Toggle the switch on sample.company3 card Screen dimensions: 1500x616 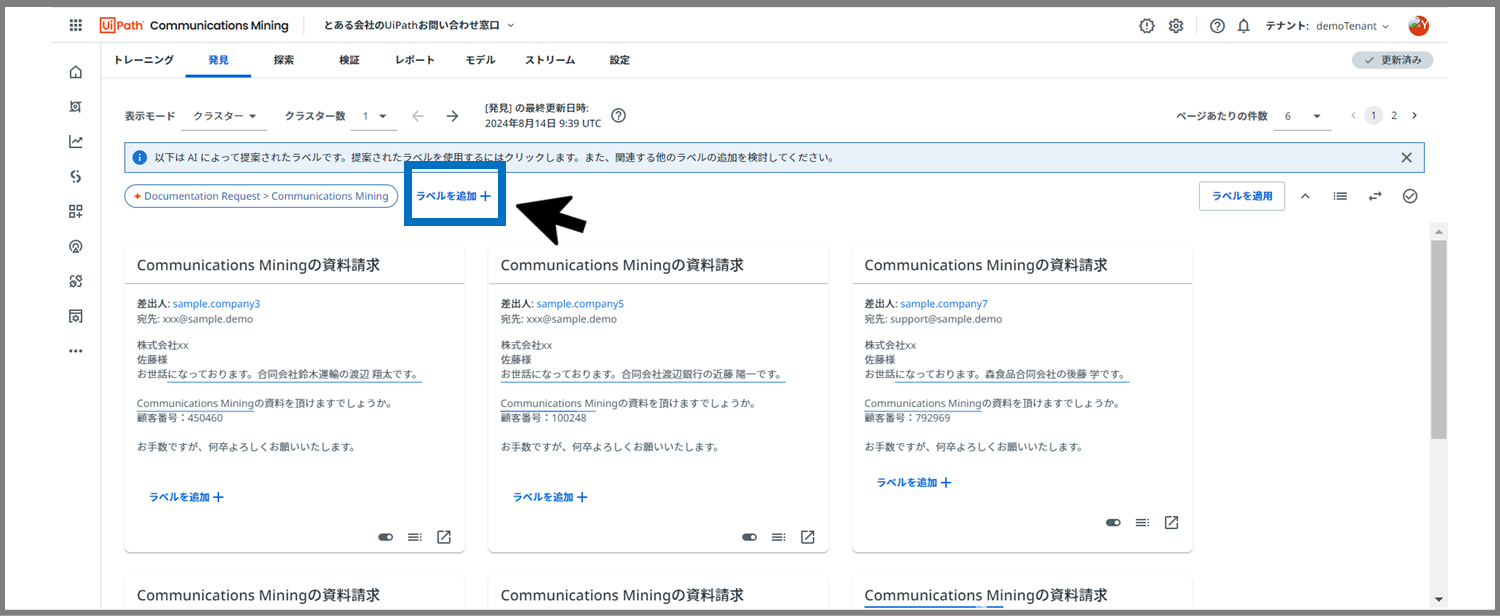pyautogui.click(x=386, y=537)
